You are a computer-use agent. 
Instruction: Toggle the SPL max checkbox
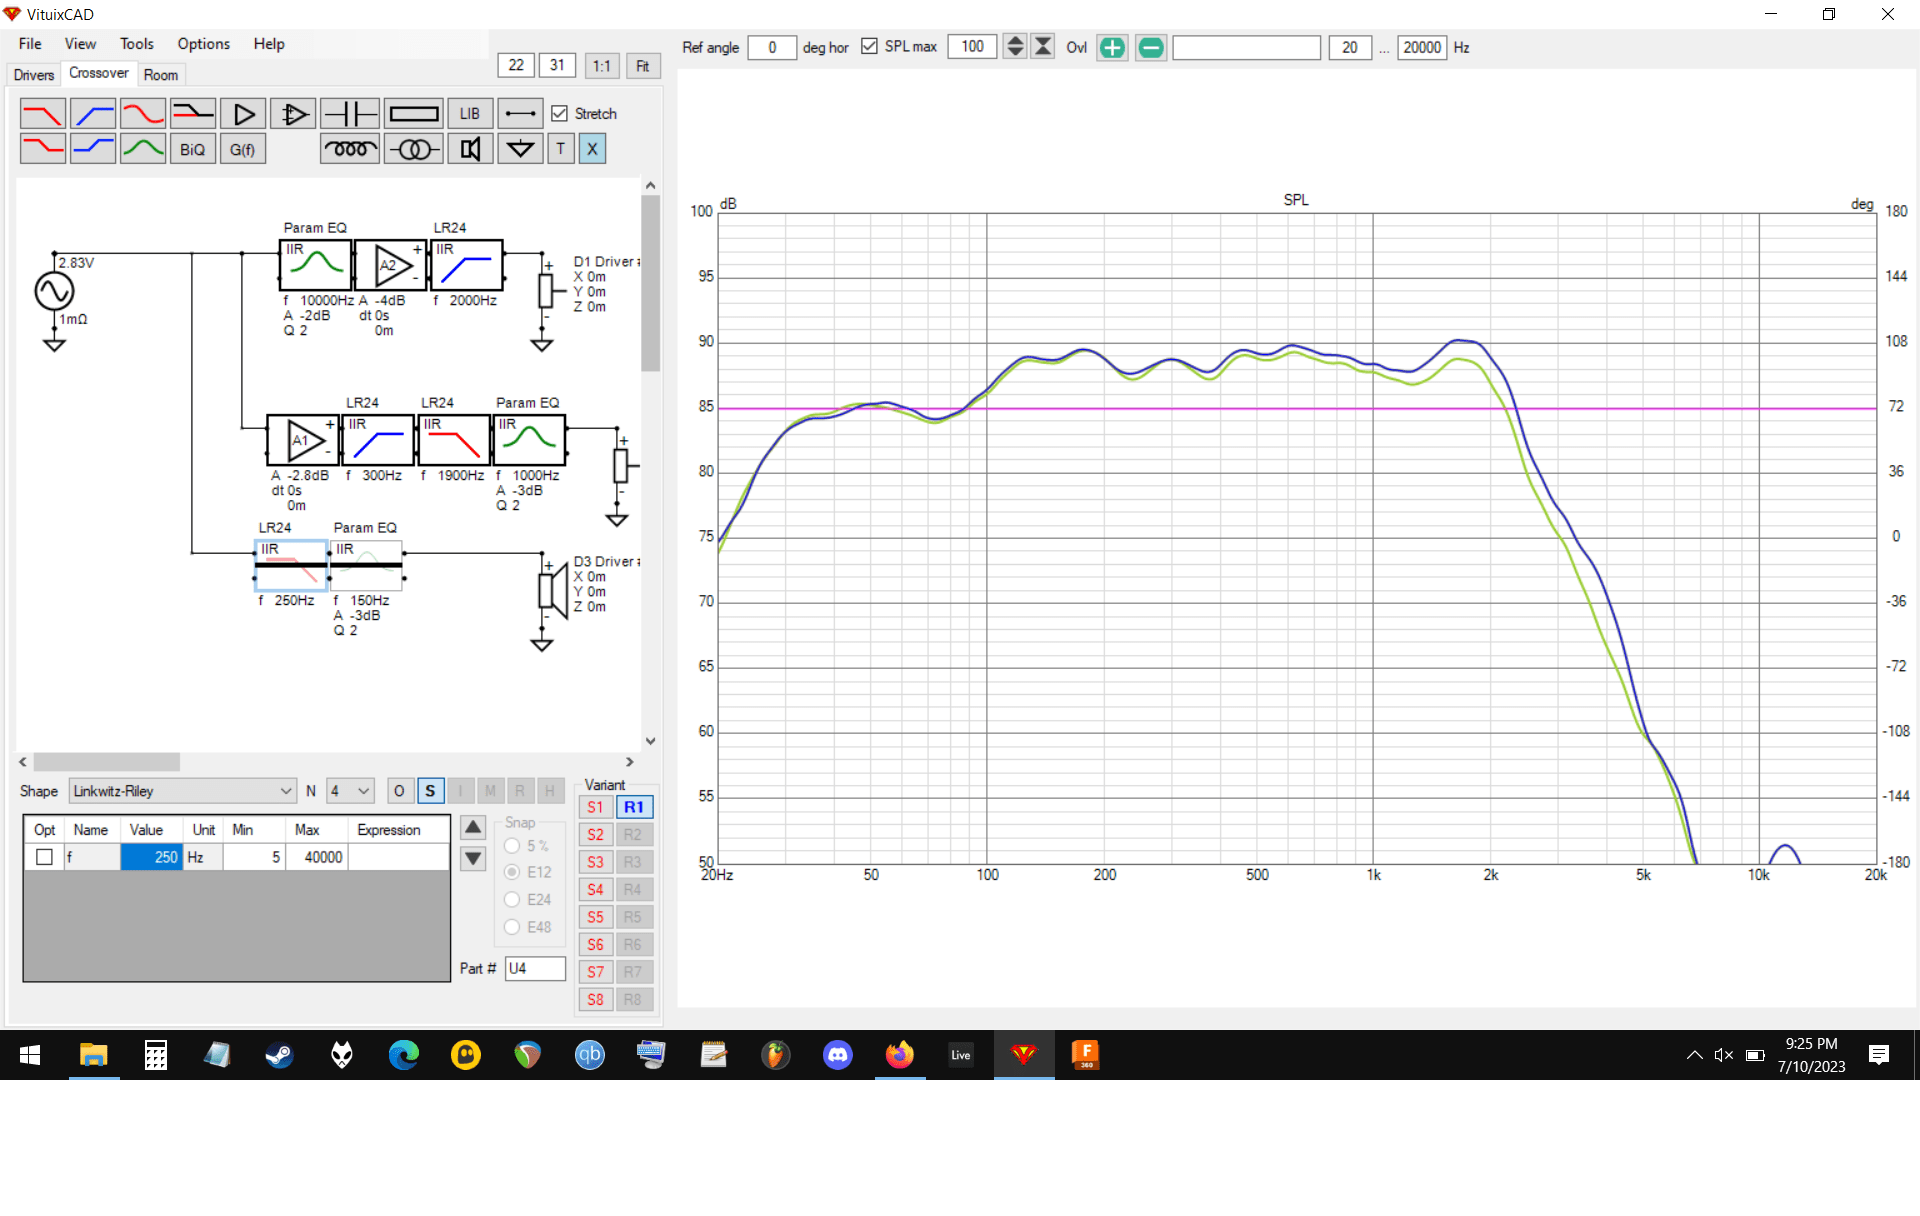[x=869, y=46]
